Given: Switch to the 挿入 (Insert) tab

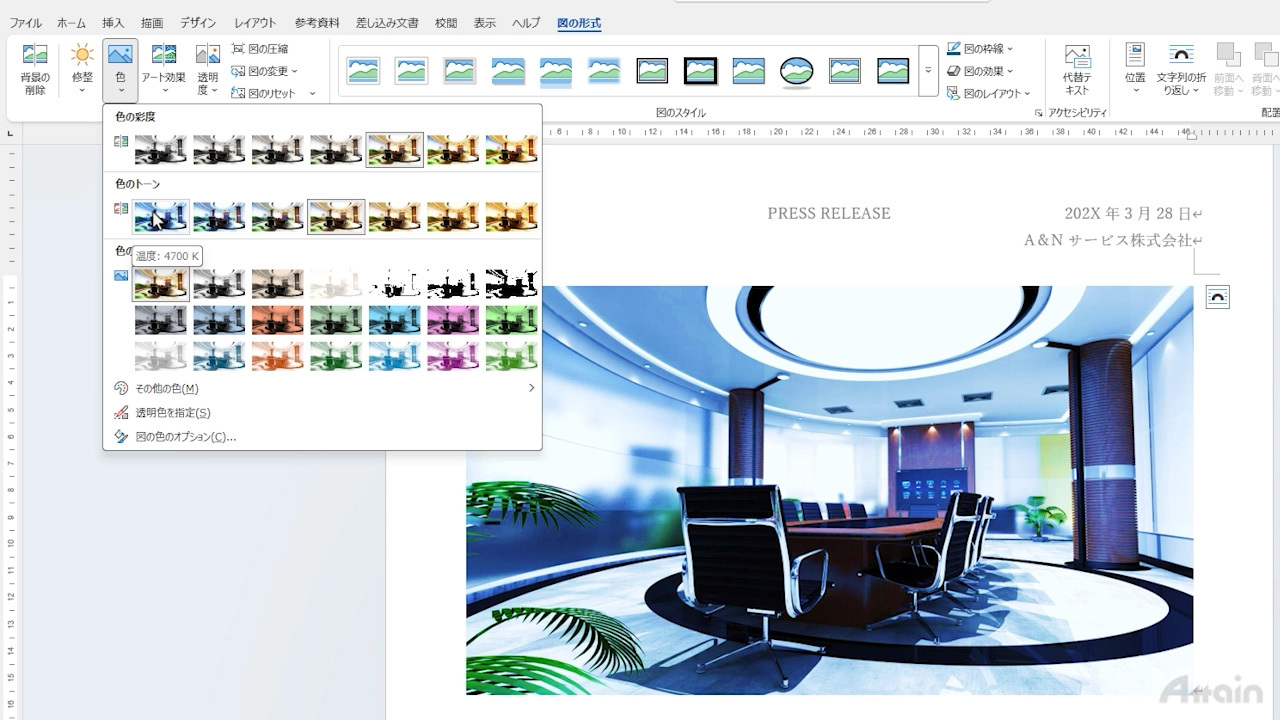Looking at the screenshot, I should coord(113,23).
